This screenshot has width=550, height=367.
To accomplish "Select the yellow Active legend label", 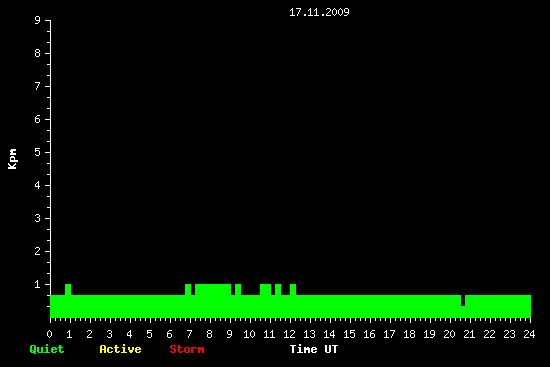I will (x=120, y=349).
